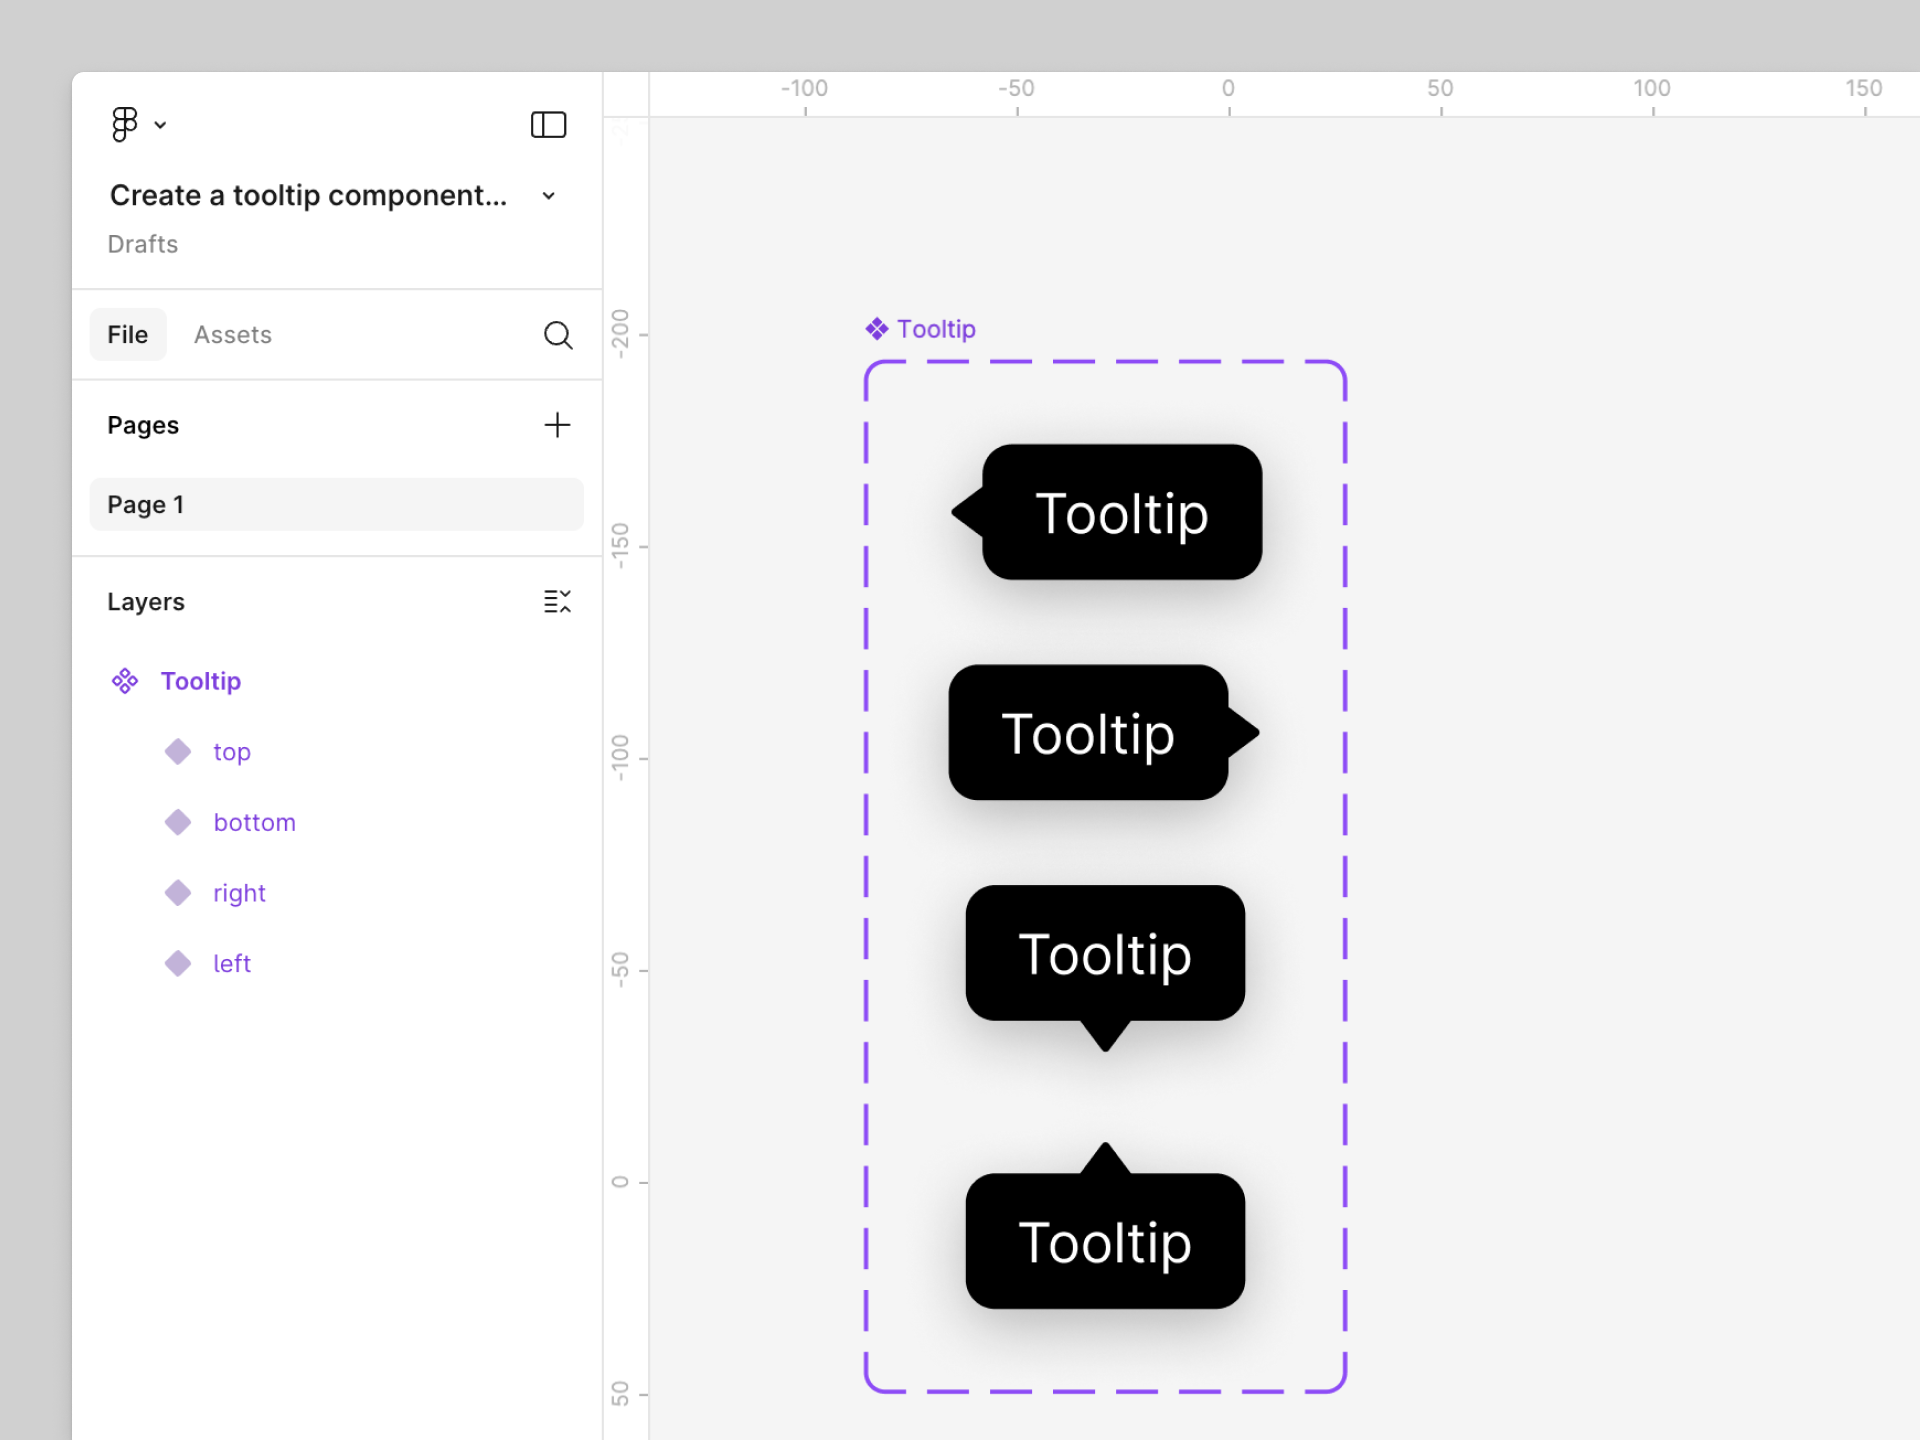Viewport: 1920px width, 1440px height.
Task: Select tooltip with left-pointing arrow on canvas
Action: point(1120,512)
